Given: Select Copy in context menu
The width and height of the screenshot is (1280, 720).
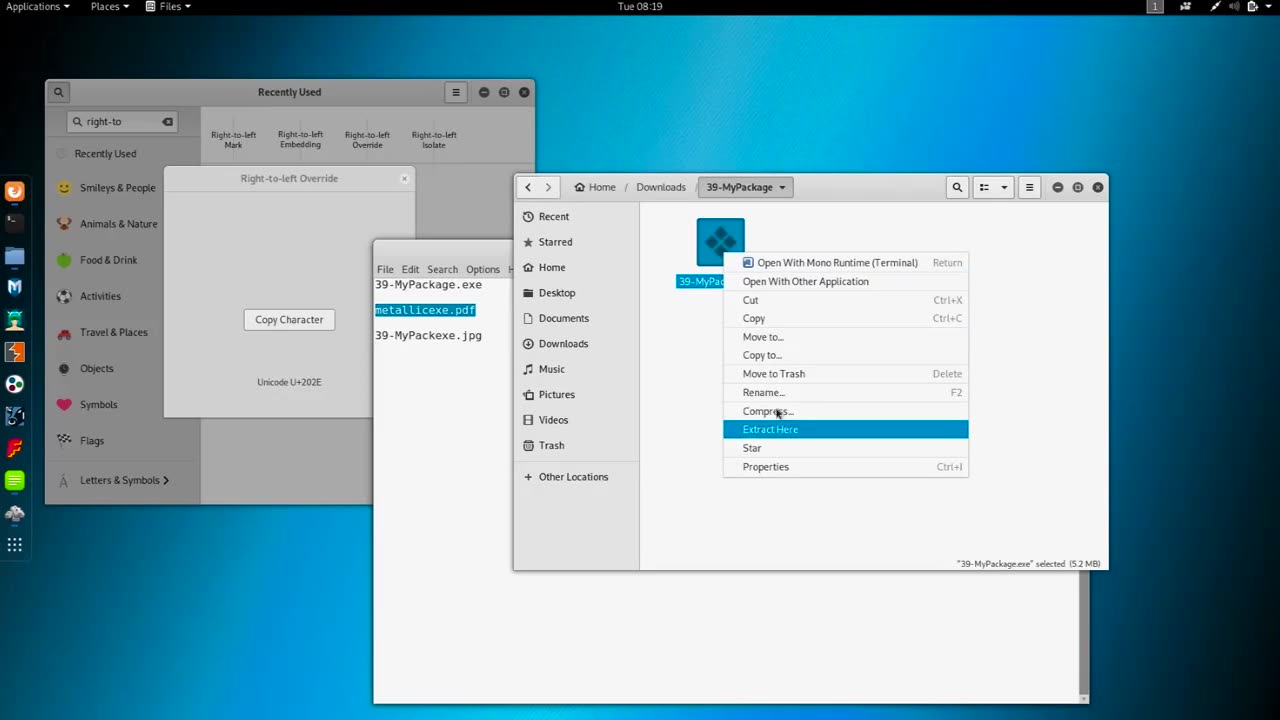Looking at the screenshot, I should 845,318.
